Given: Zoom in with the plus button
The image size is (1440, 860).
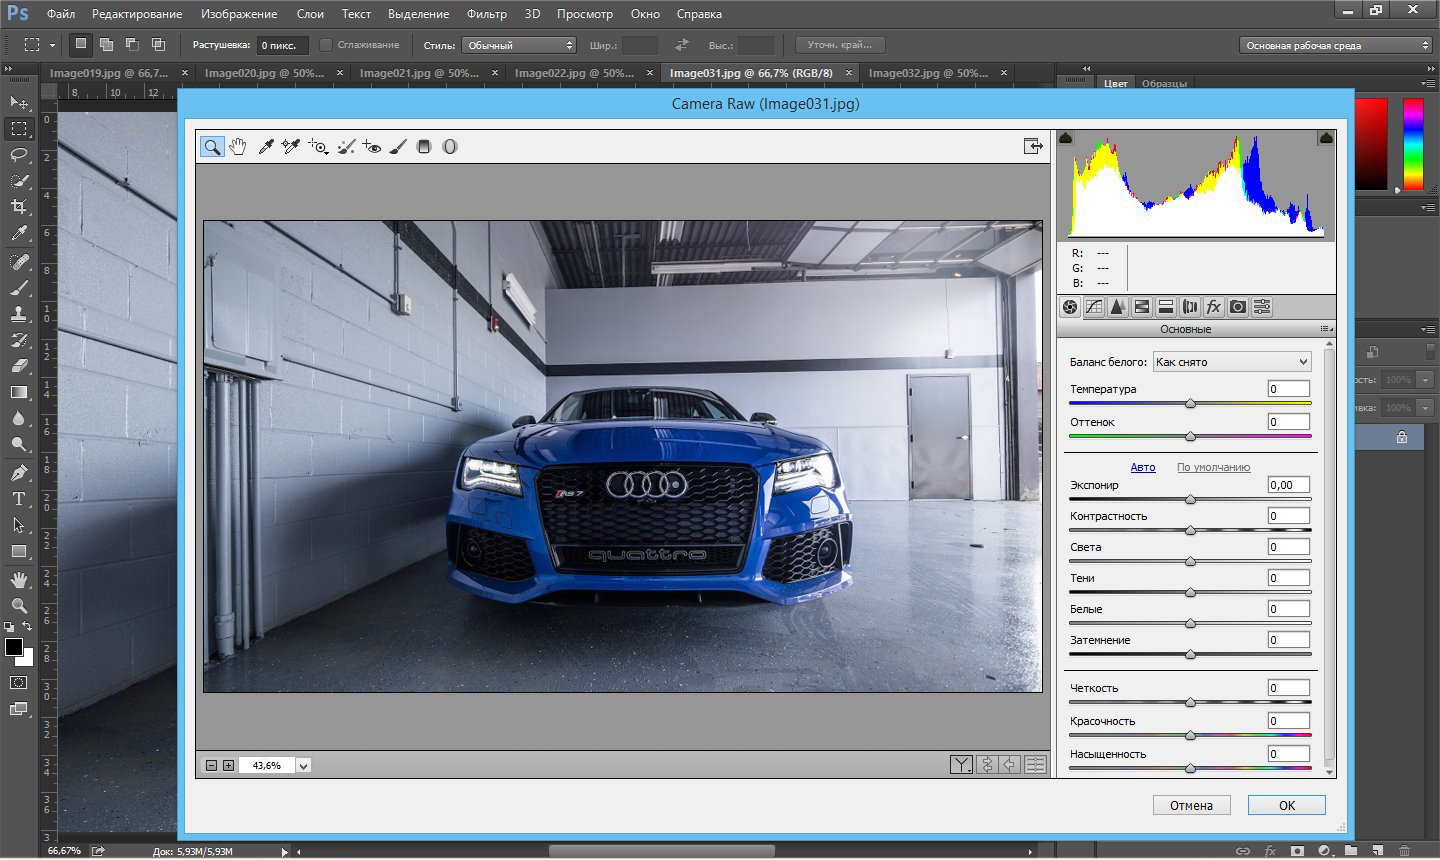Looking at the screenshot, I should [x=228, y=766].
